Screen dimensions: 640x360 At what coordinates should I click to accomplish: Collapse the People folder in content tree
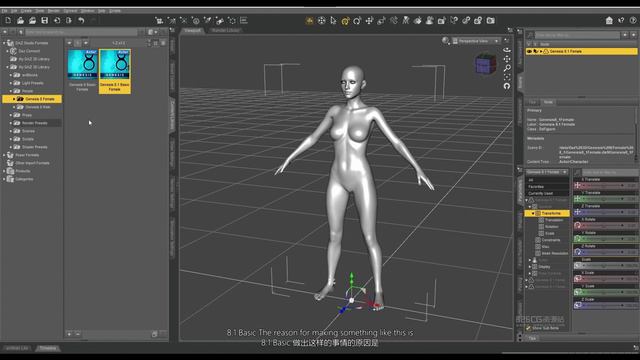click(11, 91)
